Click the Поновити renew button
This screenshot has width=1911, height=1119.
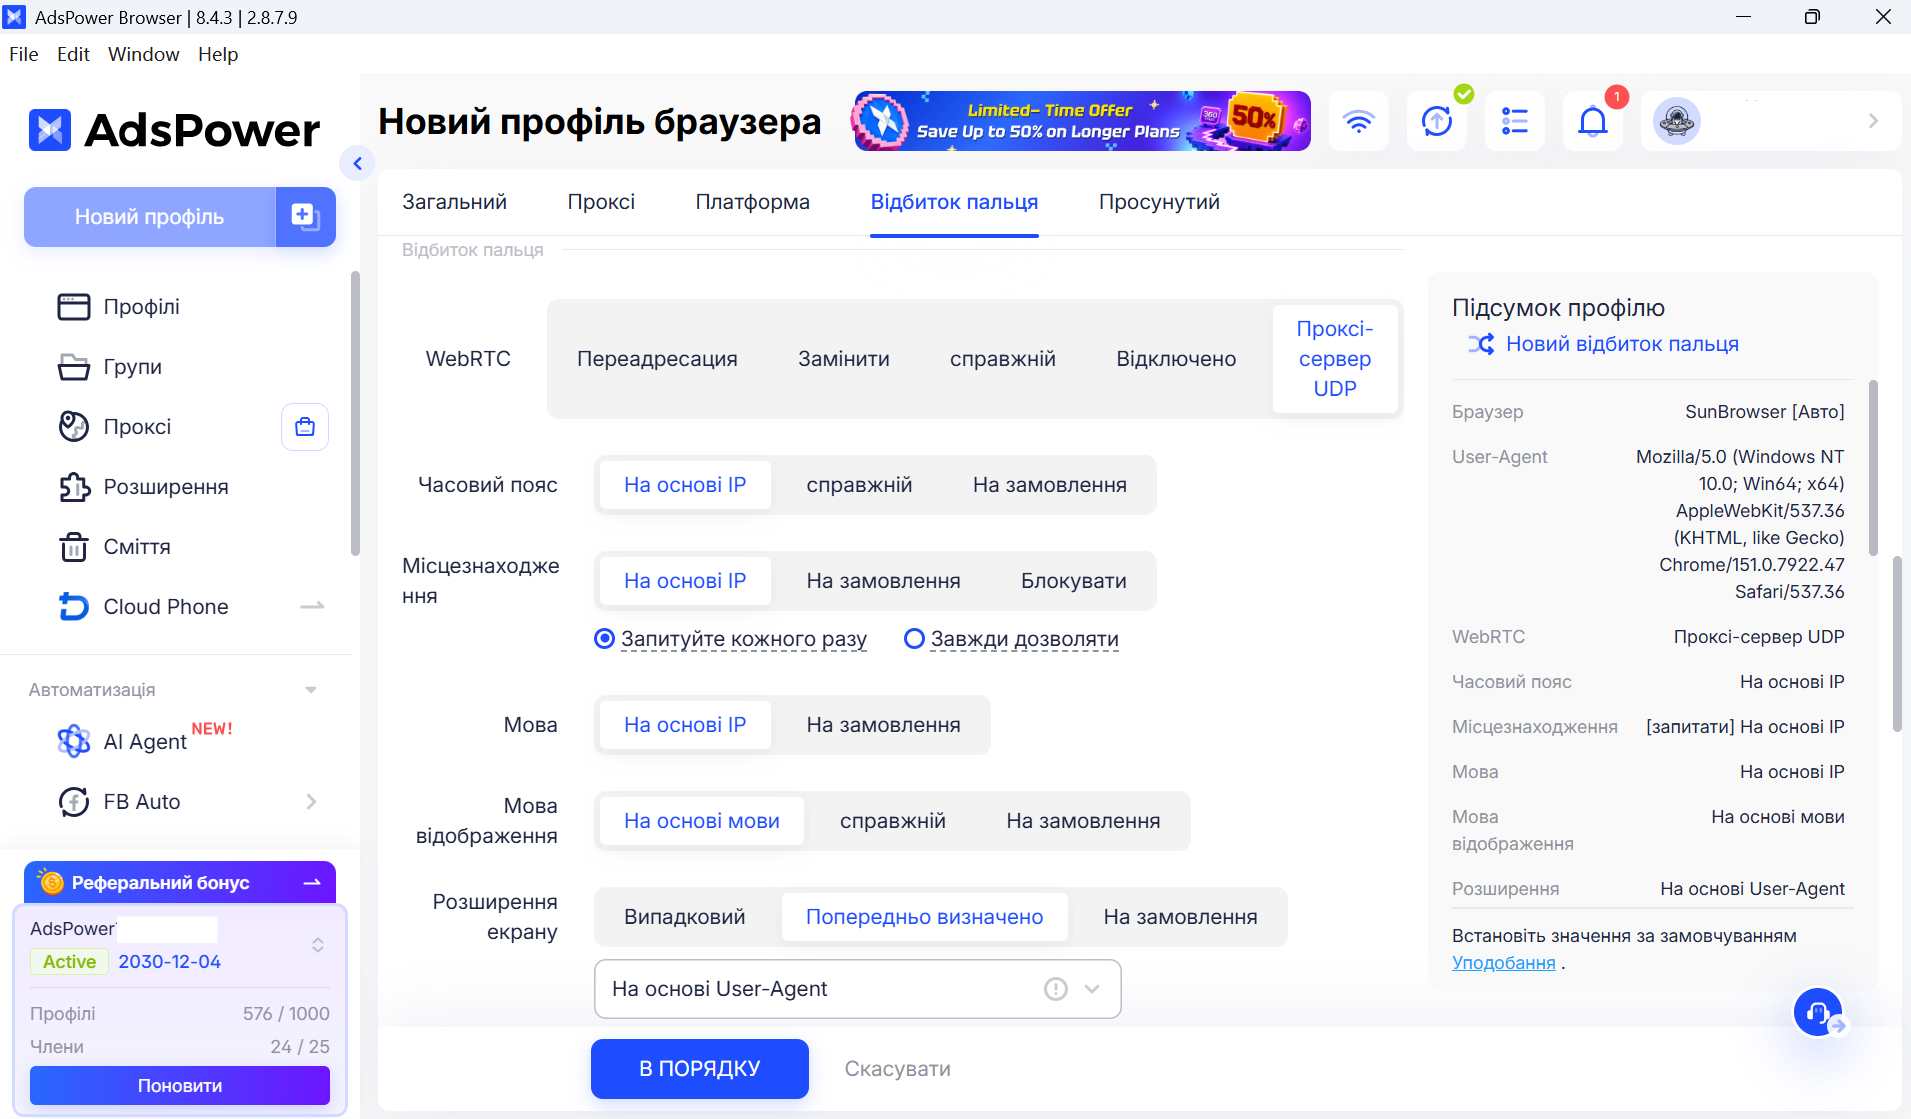click(x=180, y=1086)
